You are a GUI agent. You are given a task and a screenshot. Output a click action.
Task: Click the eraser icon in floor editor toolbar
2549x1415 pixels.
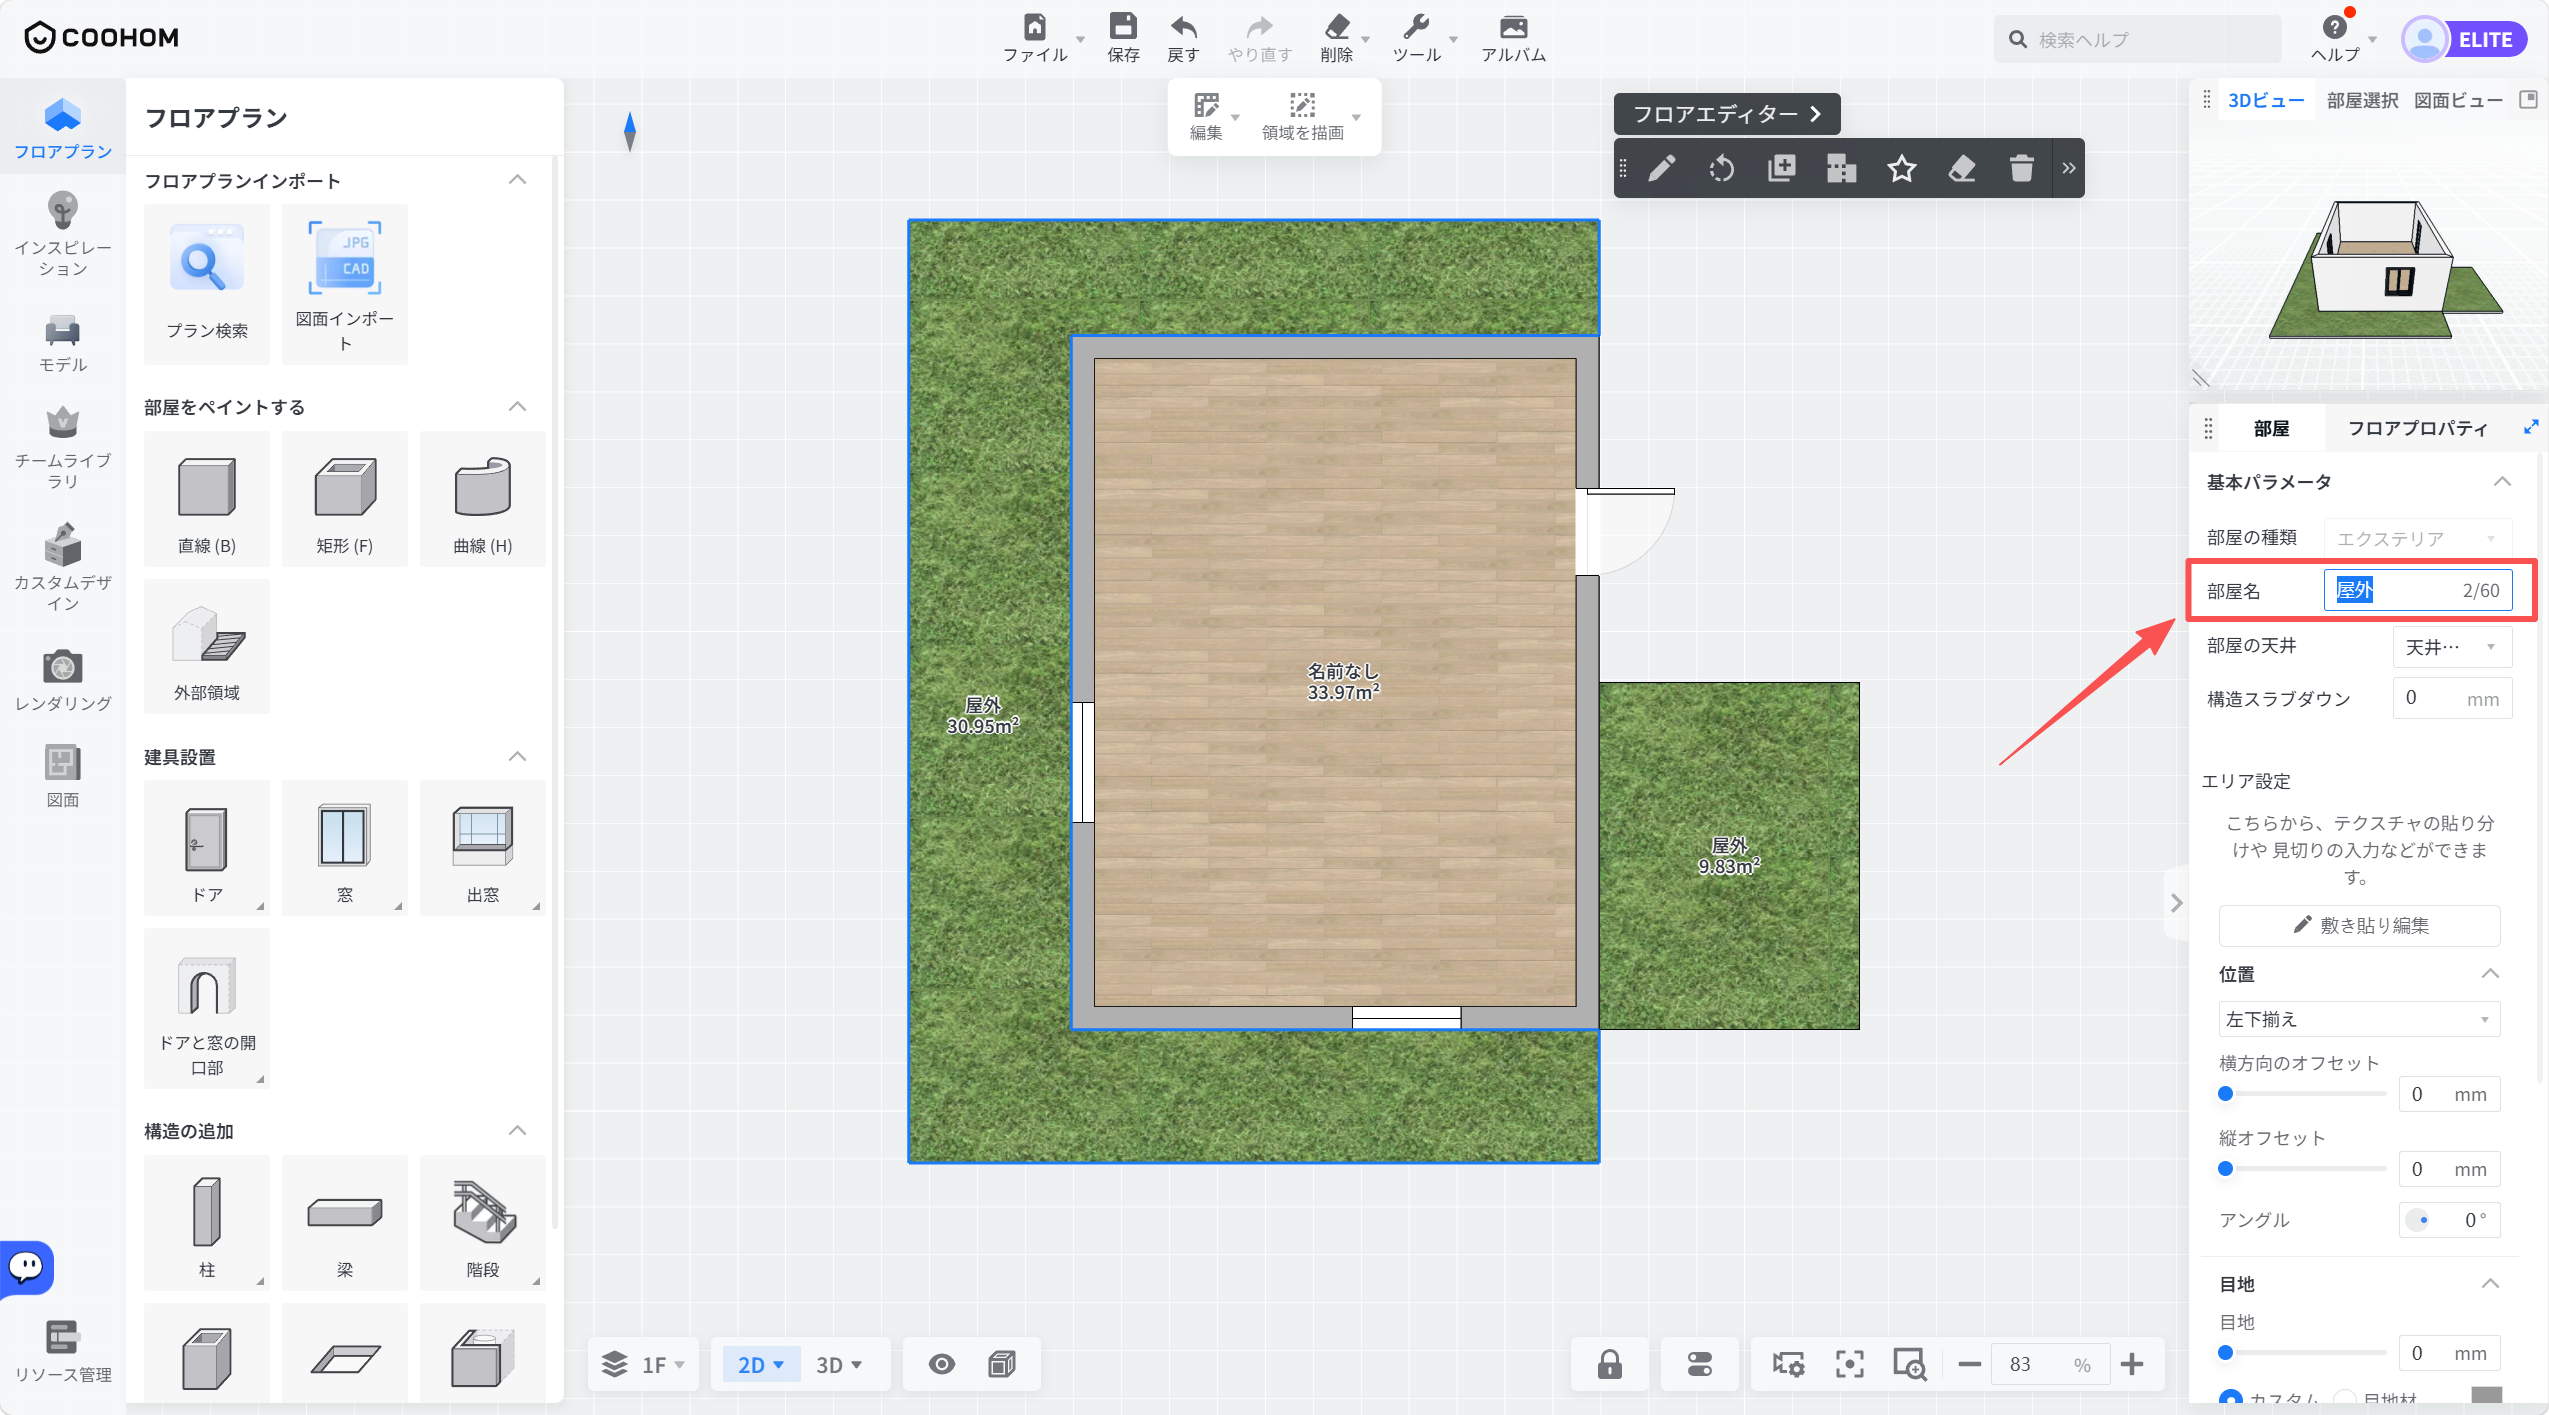(1961, 168)
